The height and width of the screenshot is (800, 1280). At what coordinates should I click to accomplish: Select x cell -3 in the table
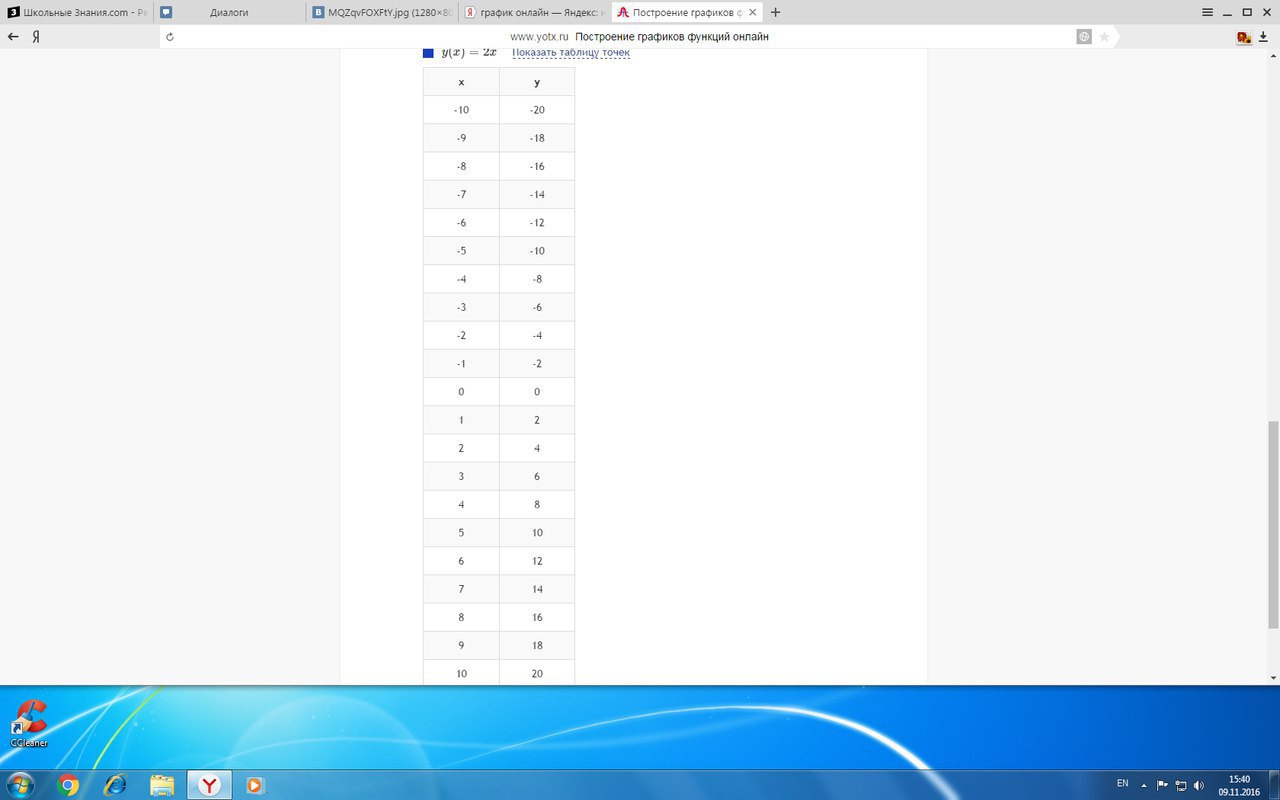coord(461,307)
